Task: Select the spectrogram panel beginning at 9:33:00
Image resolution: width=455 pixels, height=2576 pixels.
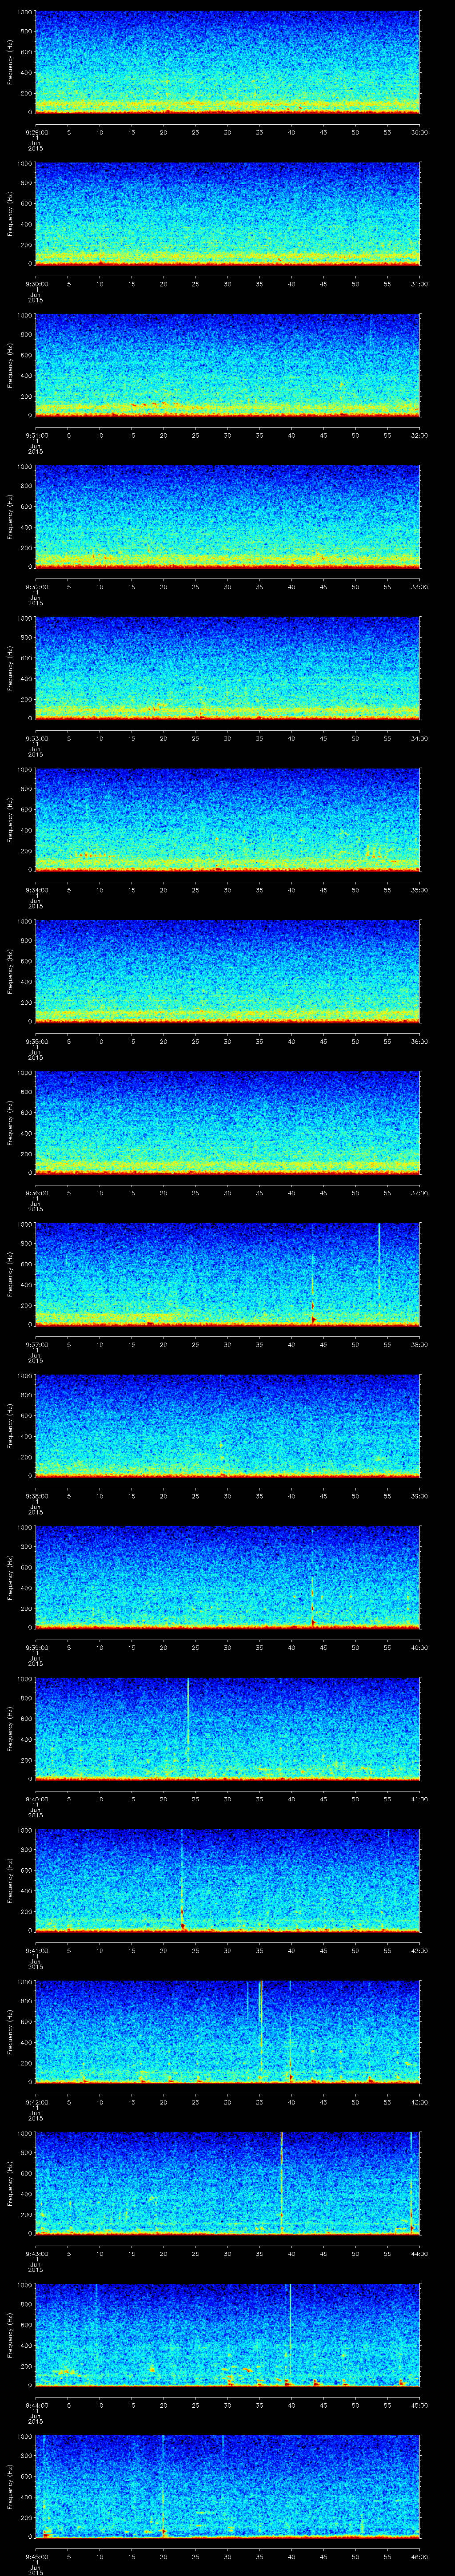Action: [228, 668]
